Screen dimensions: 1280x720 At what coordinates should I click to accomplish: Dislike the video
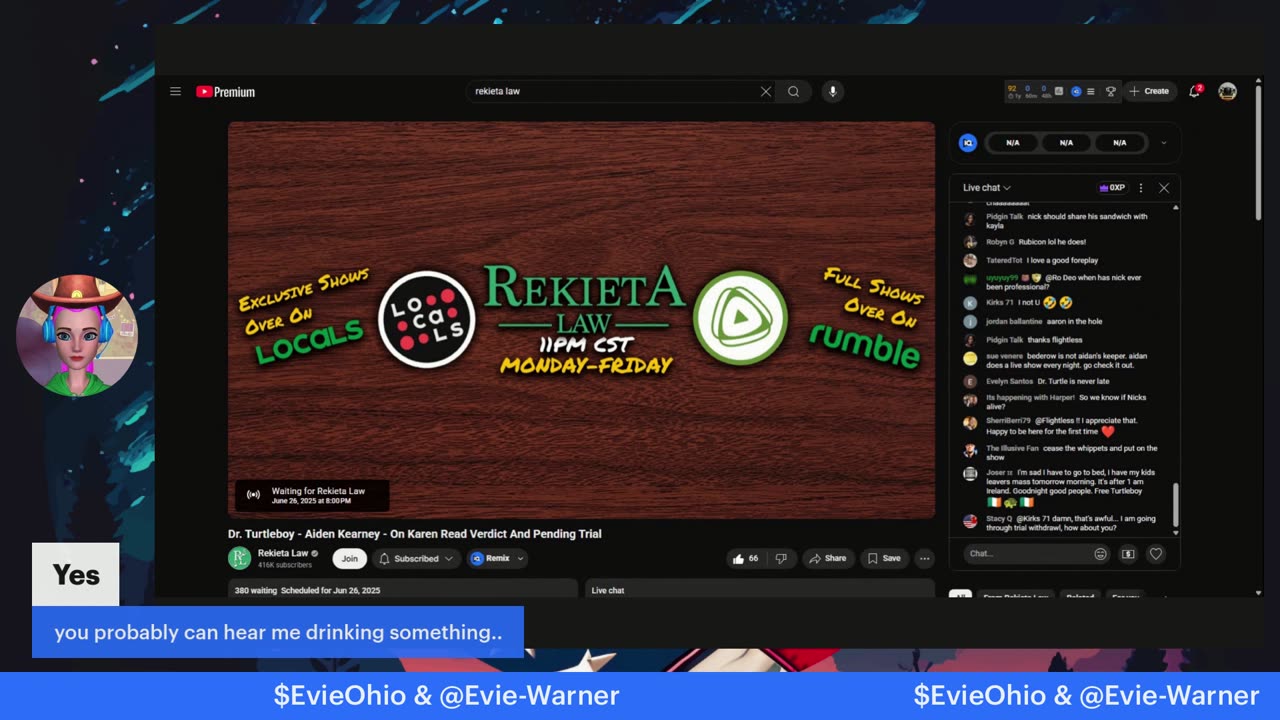click(x=782, y=559)
